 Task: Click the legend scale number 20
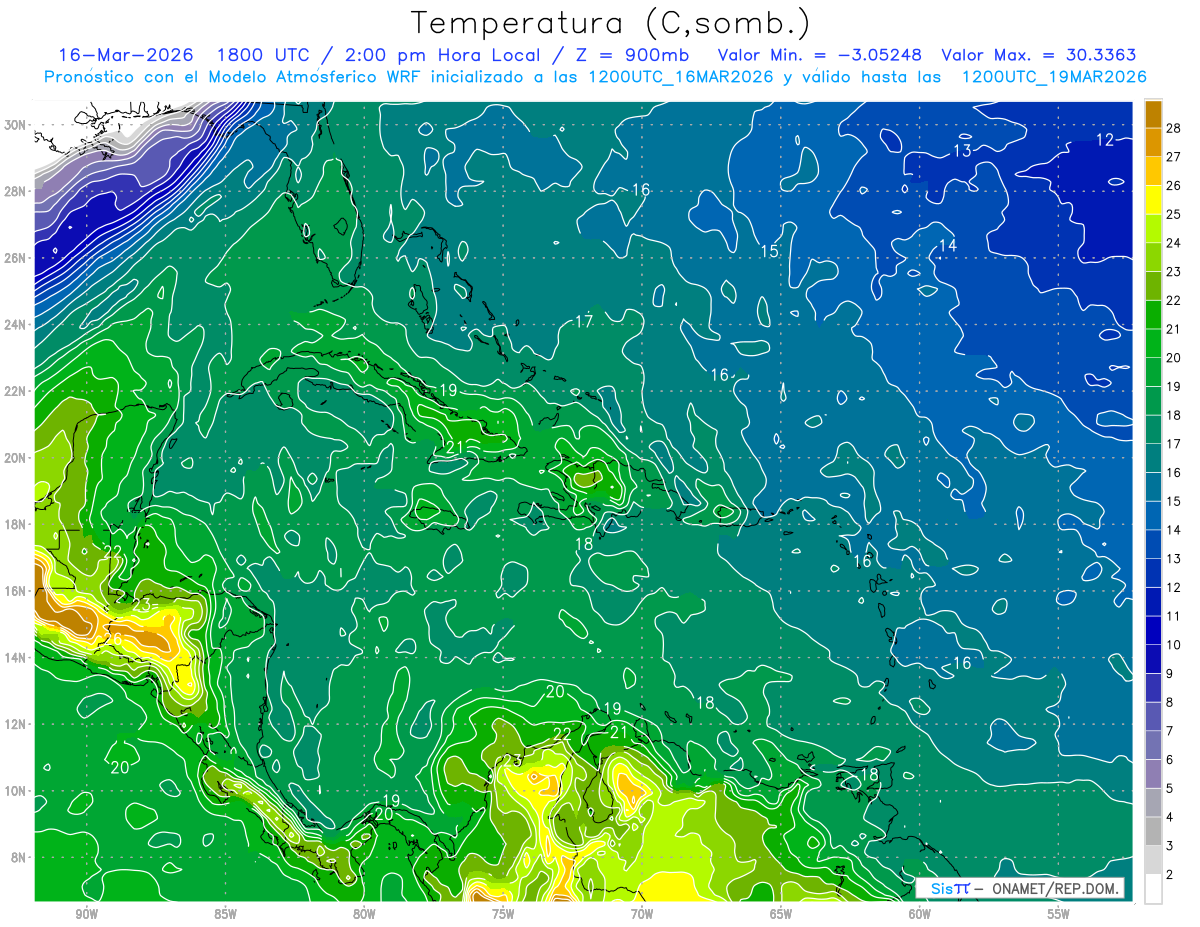(x=1175, y=358)
